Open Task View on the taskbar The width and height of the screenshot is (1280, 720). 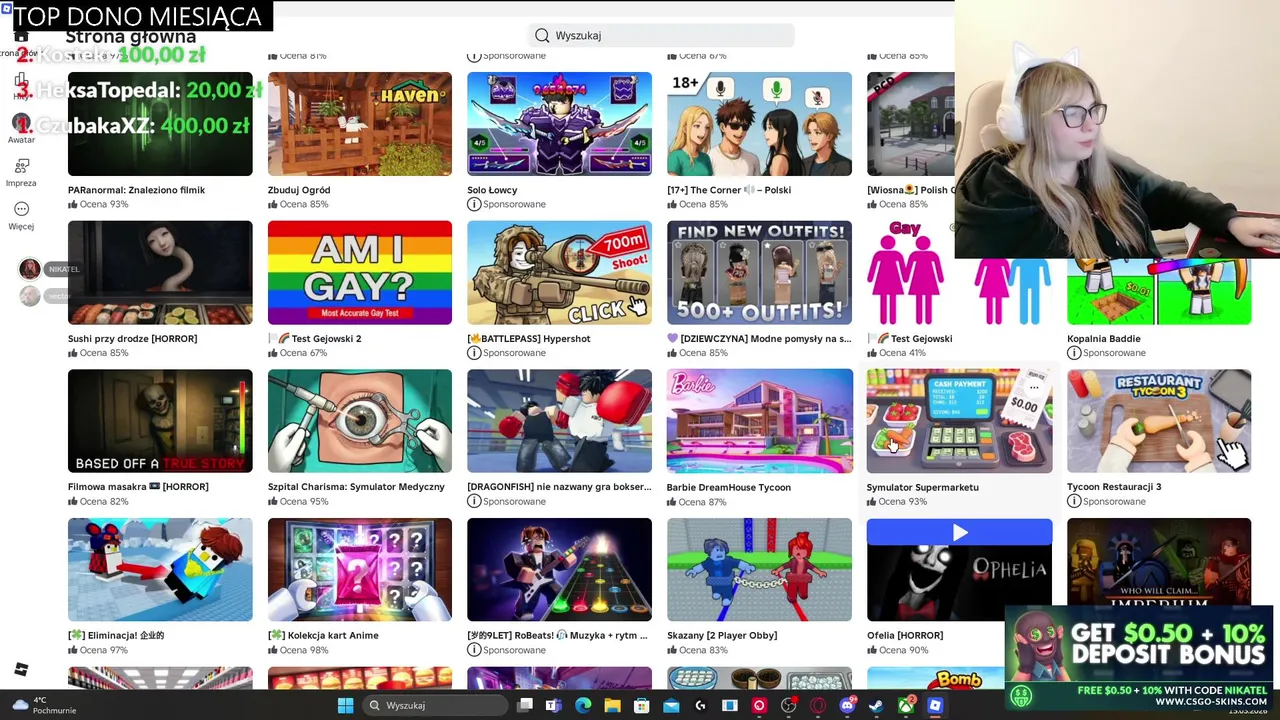click(525, 705)
